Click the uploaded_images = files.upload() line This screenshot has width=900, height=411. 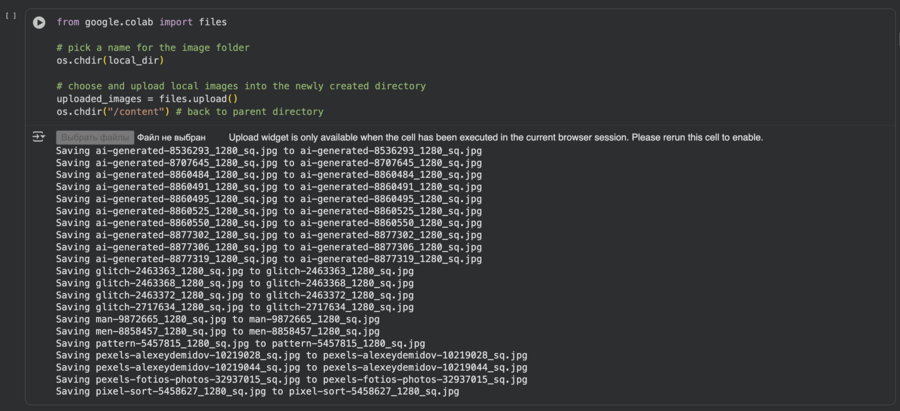pyautogui.click(x=147, y=99)
